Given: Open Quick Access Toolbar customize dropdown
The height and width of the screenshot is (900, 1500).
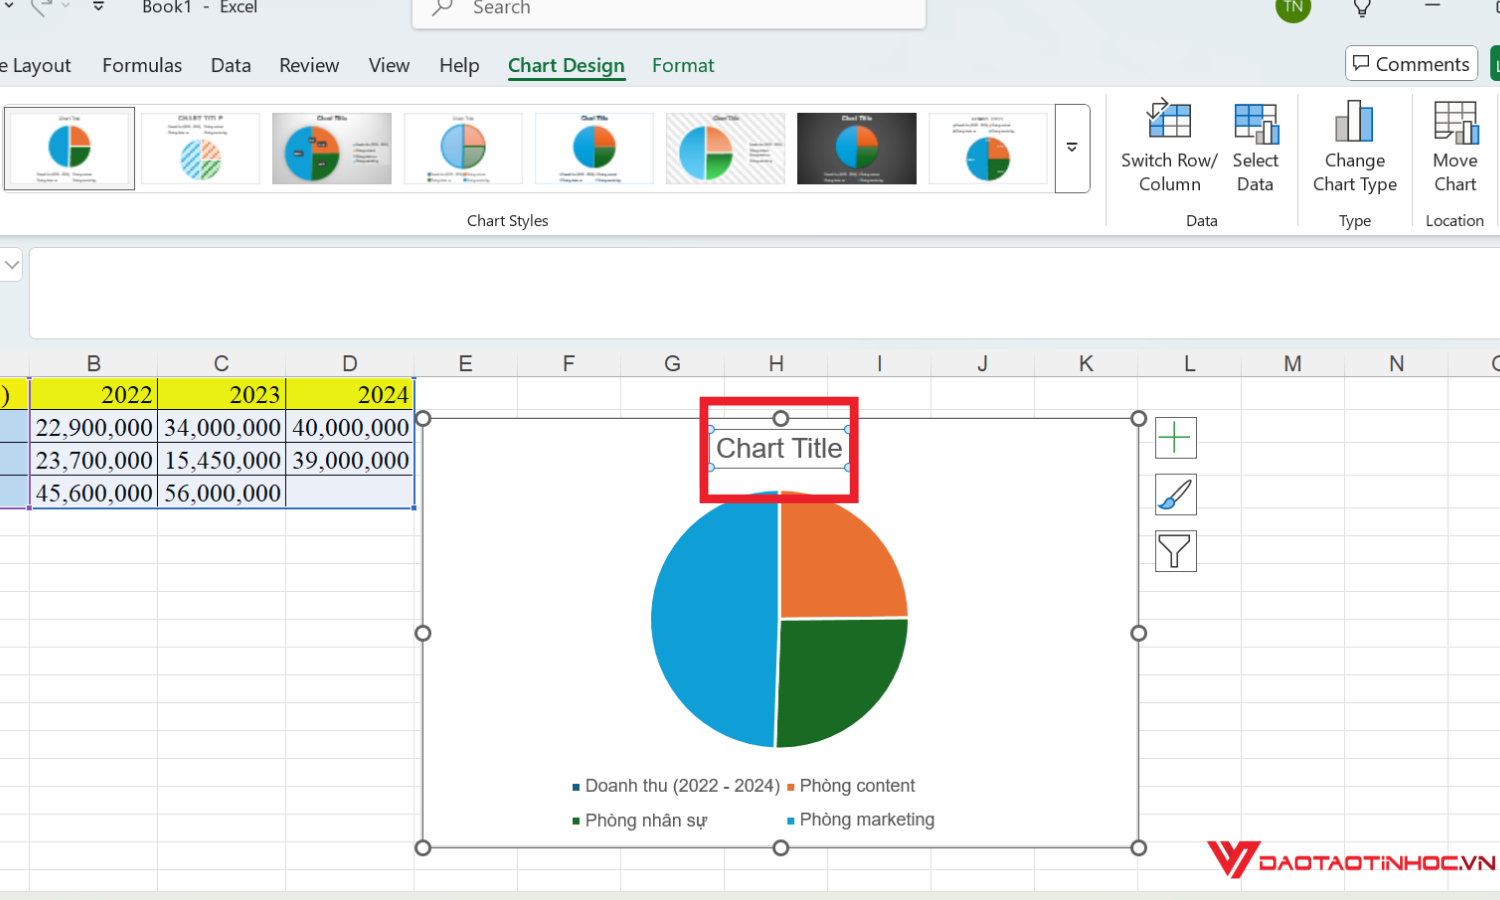Looking at the screenshot, I should click(x=98, y=7).
